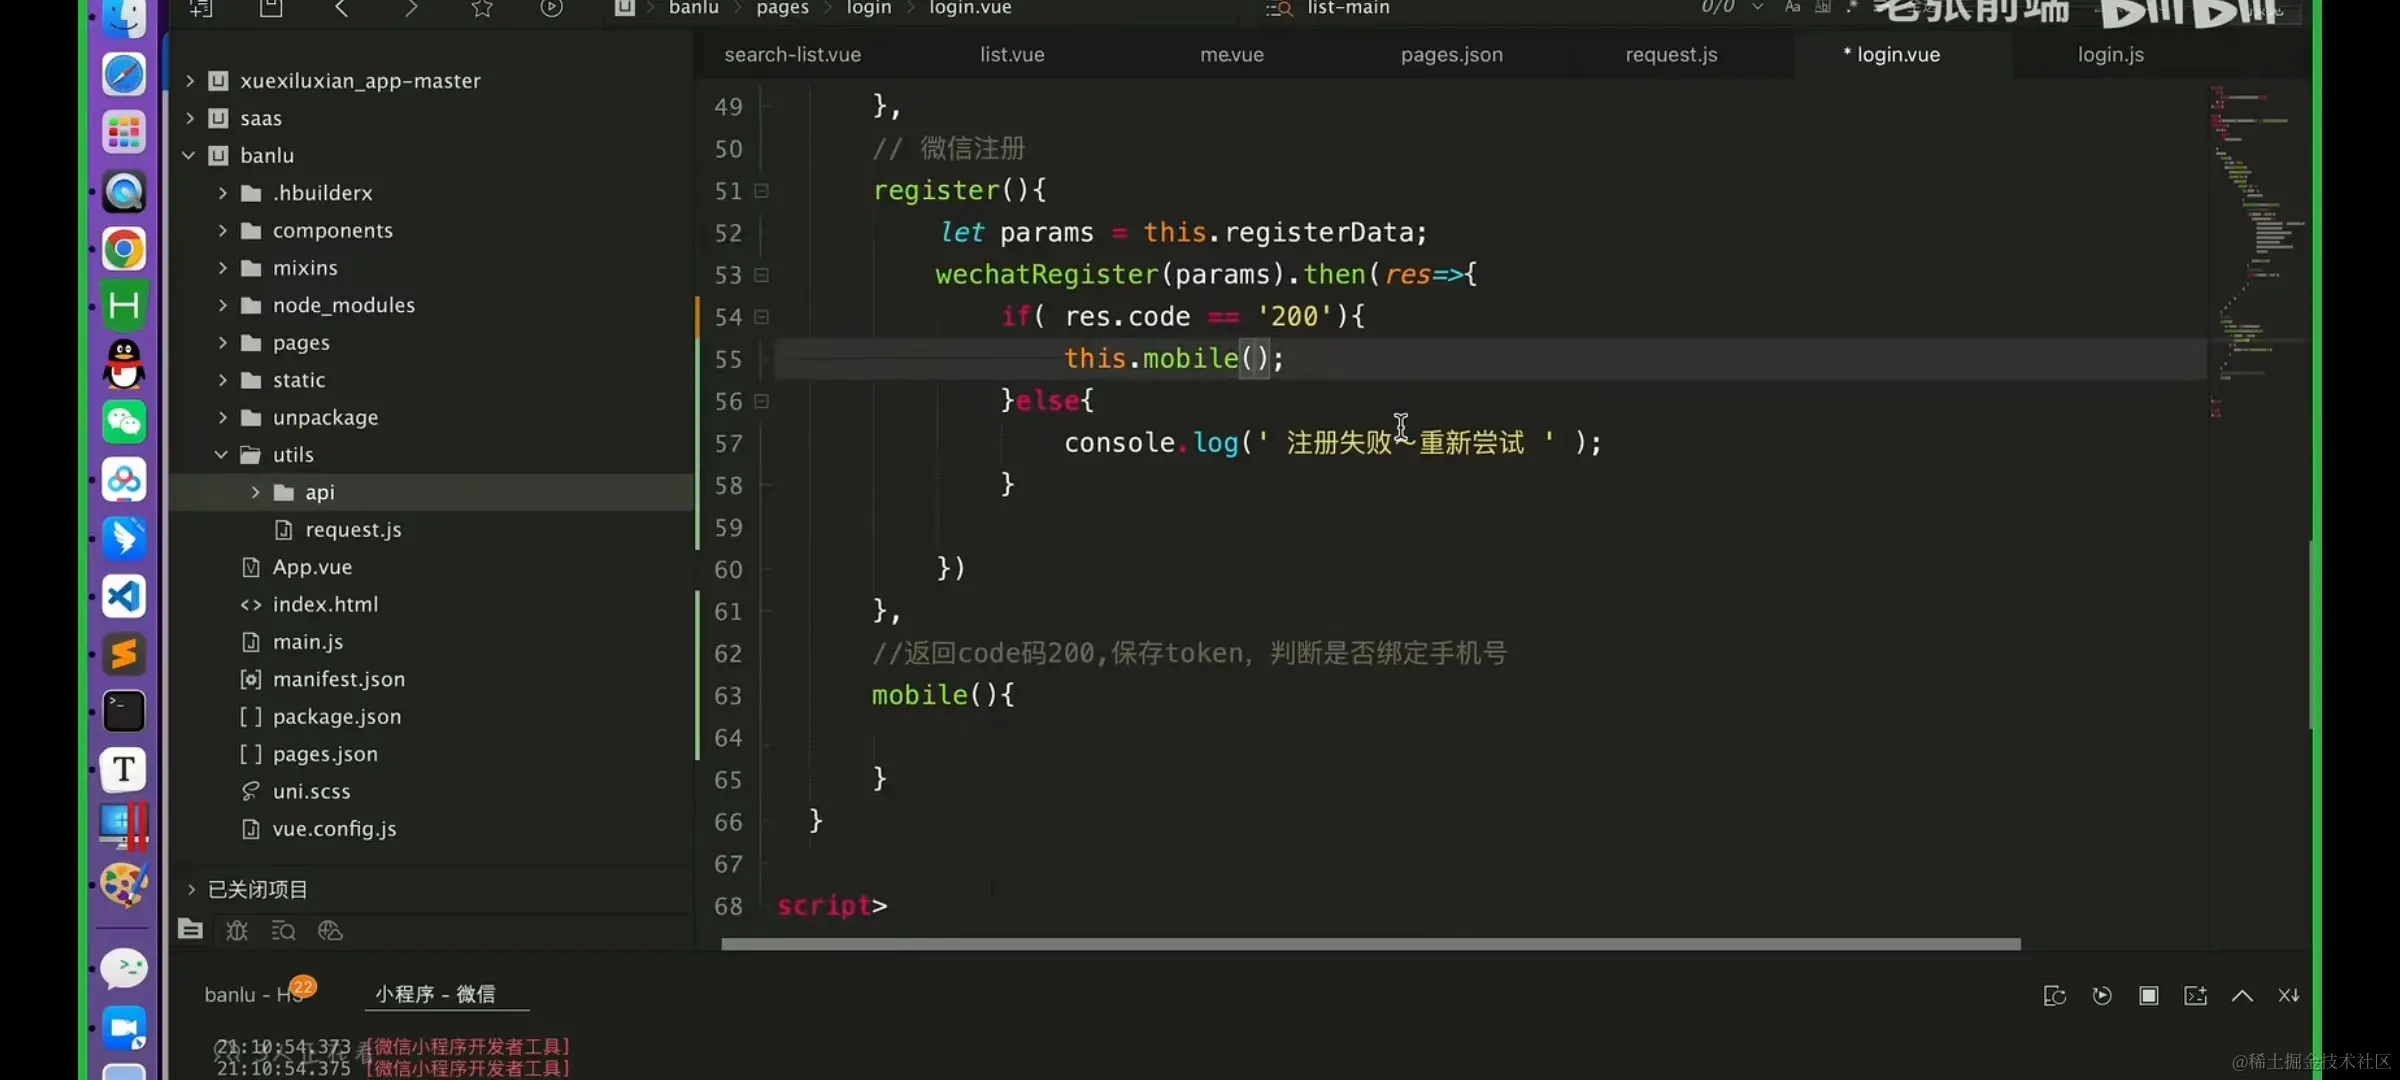The height and width of the screenshot is (1080, 2400).
Task: Switch to pages.json editor tab
Action: coord(1451,55)
